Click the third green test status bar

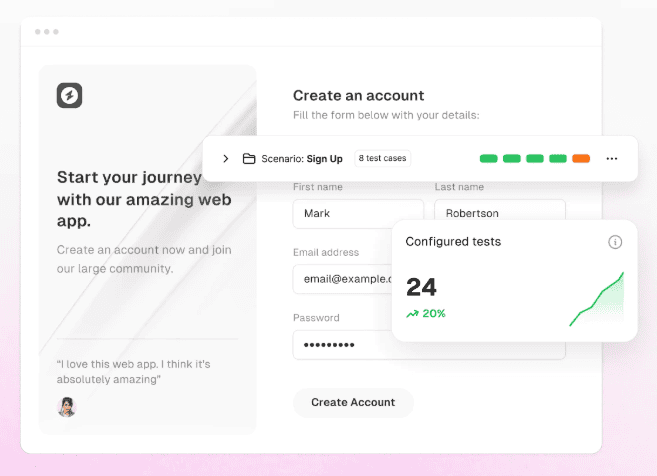point(535,159)
